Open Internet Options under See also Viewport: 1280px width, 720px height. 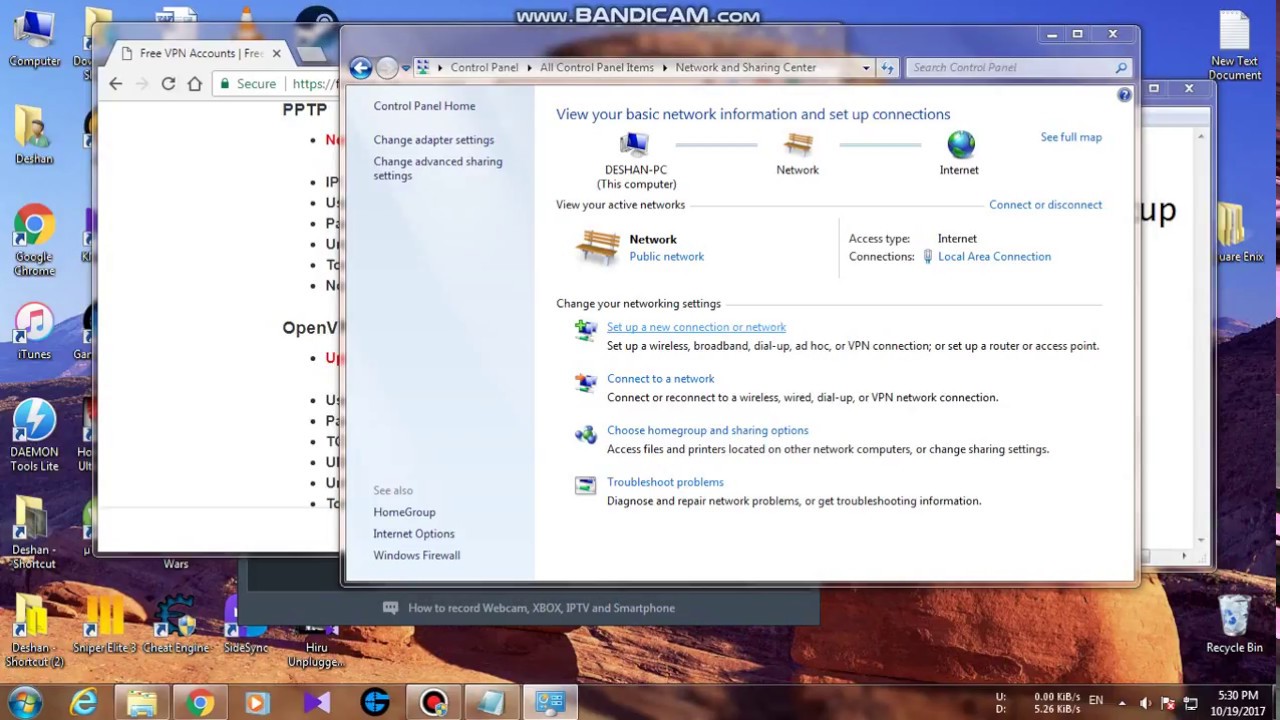click(414, 534)
